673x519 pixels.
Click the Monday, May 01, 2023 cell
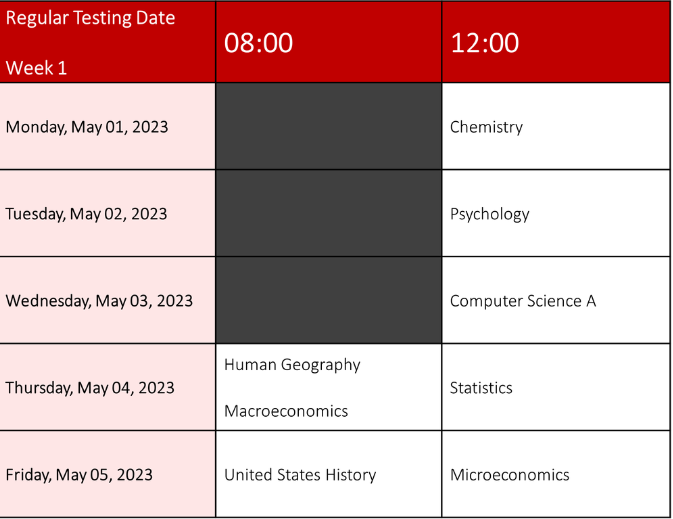pos(107,127)
